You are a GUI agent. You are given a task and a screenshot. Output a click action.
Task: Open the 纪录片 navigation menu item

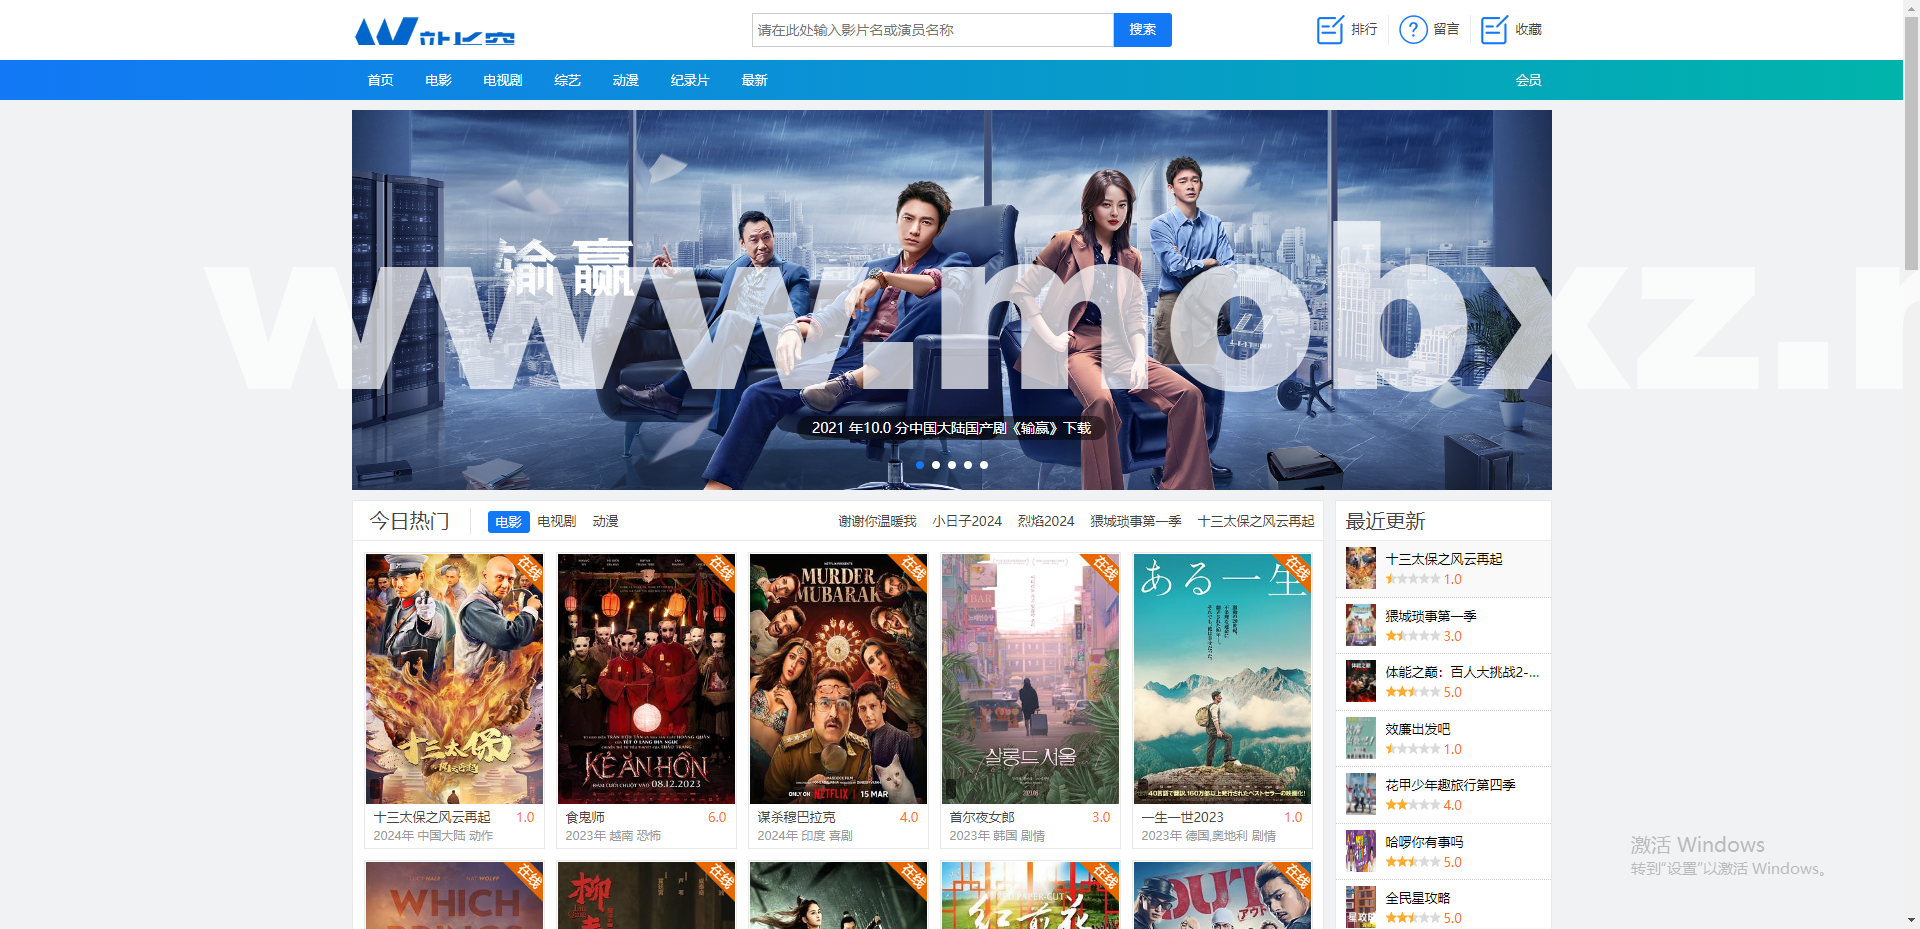click(690, 80)
